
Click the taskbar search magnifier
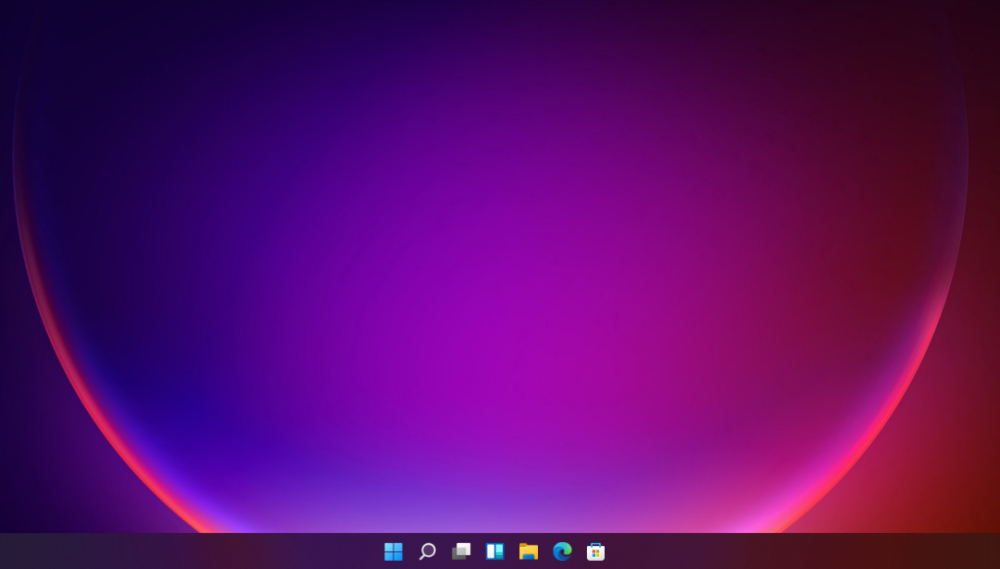click(427, 551)
